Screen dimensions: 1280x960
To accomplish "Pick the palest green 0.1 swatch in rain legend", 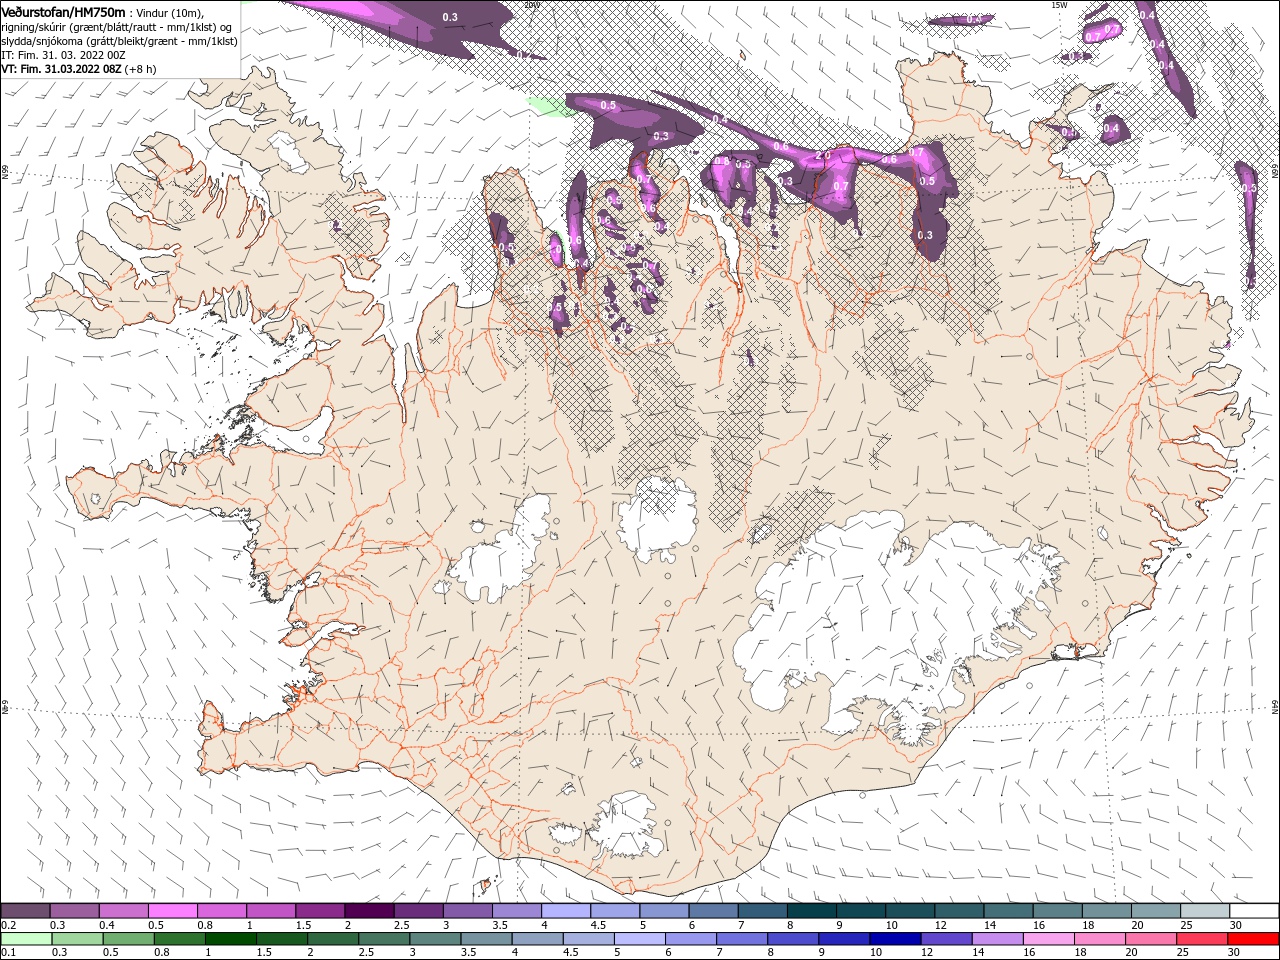I will tap(26, 939).
